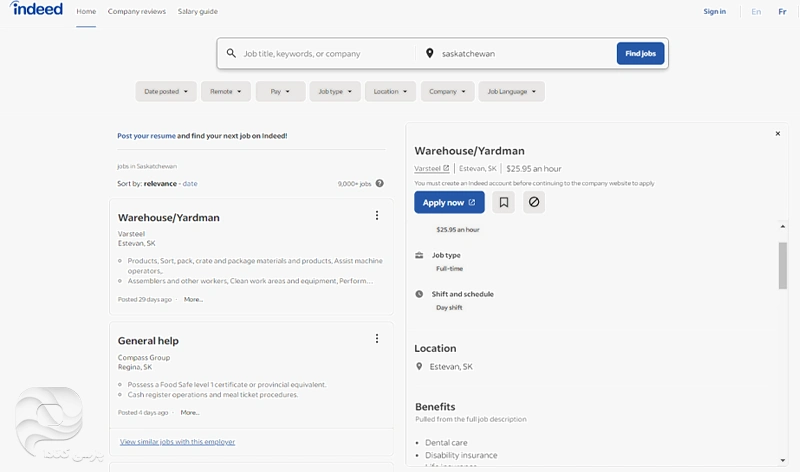The height and width of the screenshot is (472, 800).
Task: Open the Salary guide page
Action: [197, 12]
